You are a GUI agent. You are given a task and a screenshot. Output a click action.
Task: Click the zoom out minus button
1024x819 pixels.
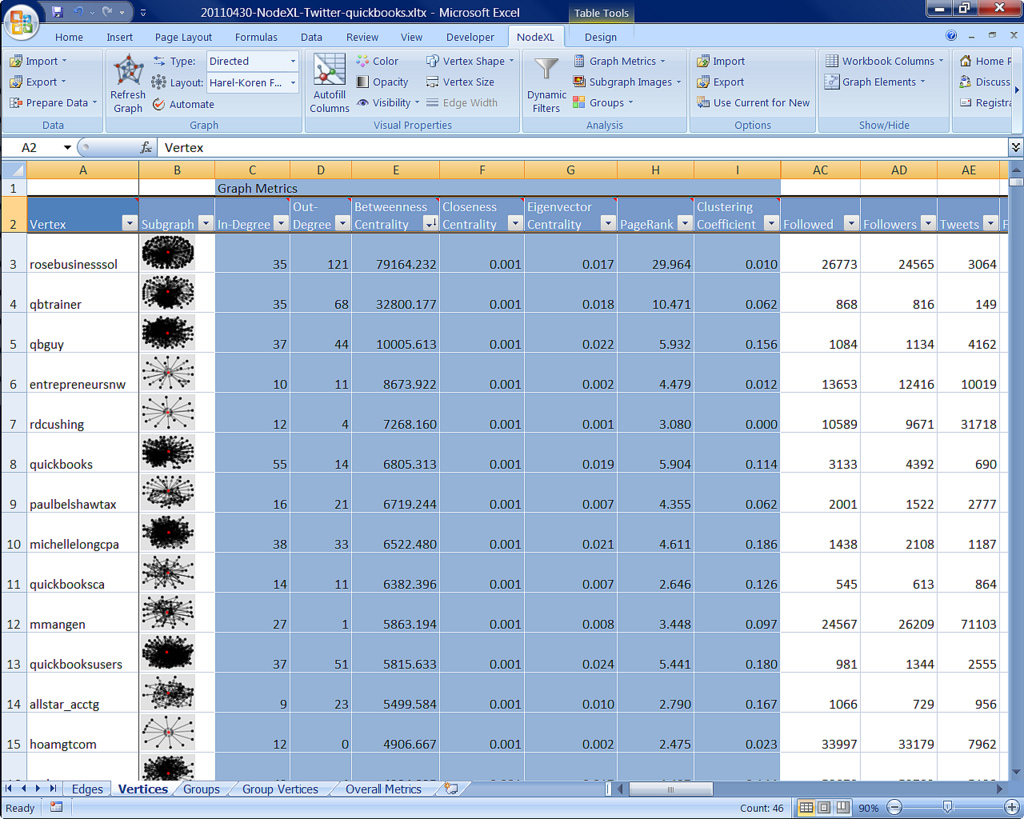(x=894, y=808)
